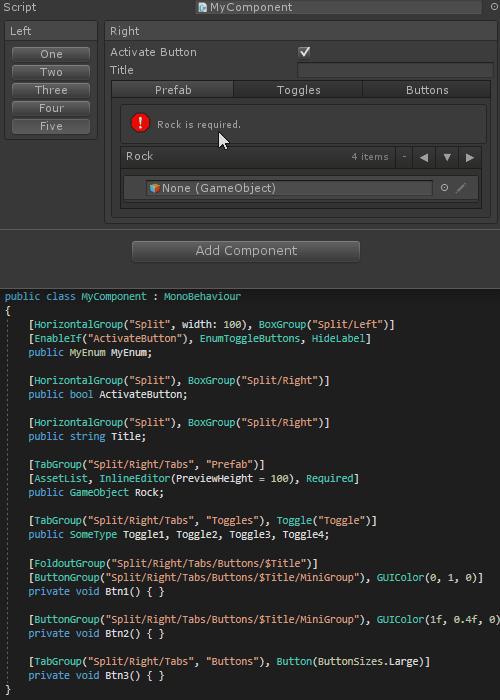Click the small circle selector at Script field end
This screenshot has height=700, width=500.
click(x=490, y=7)
